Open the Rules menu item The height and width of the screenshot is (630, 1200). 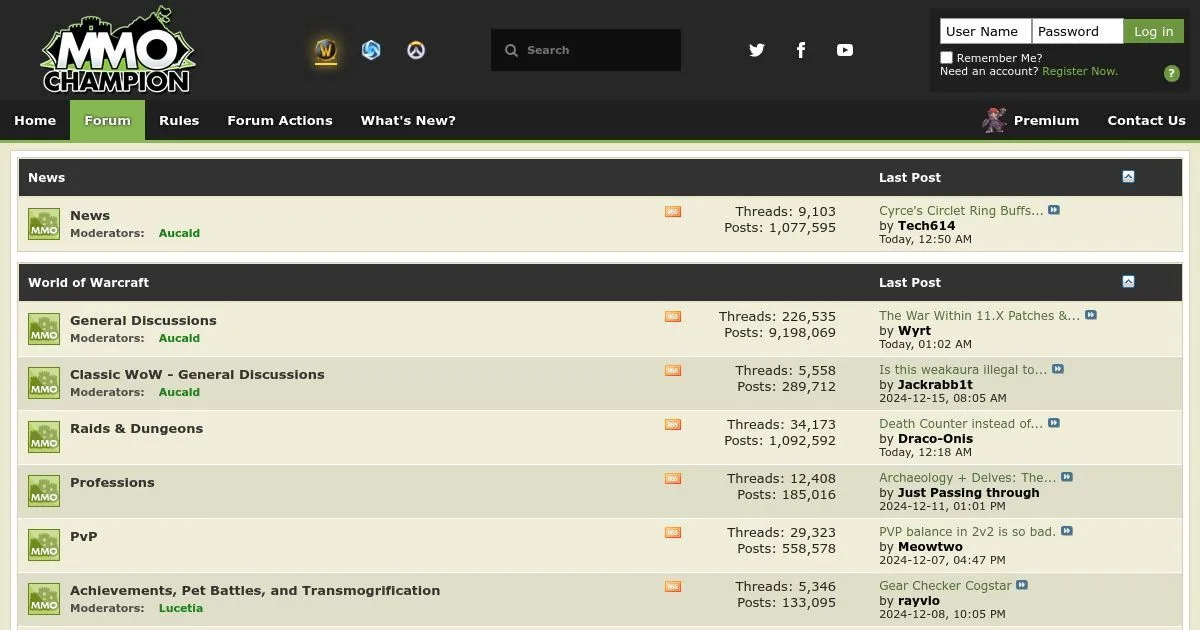(179, 120)
